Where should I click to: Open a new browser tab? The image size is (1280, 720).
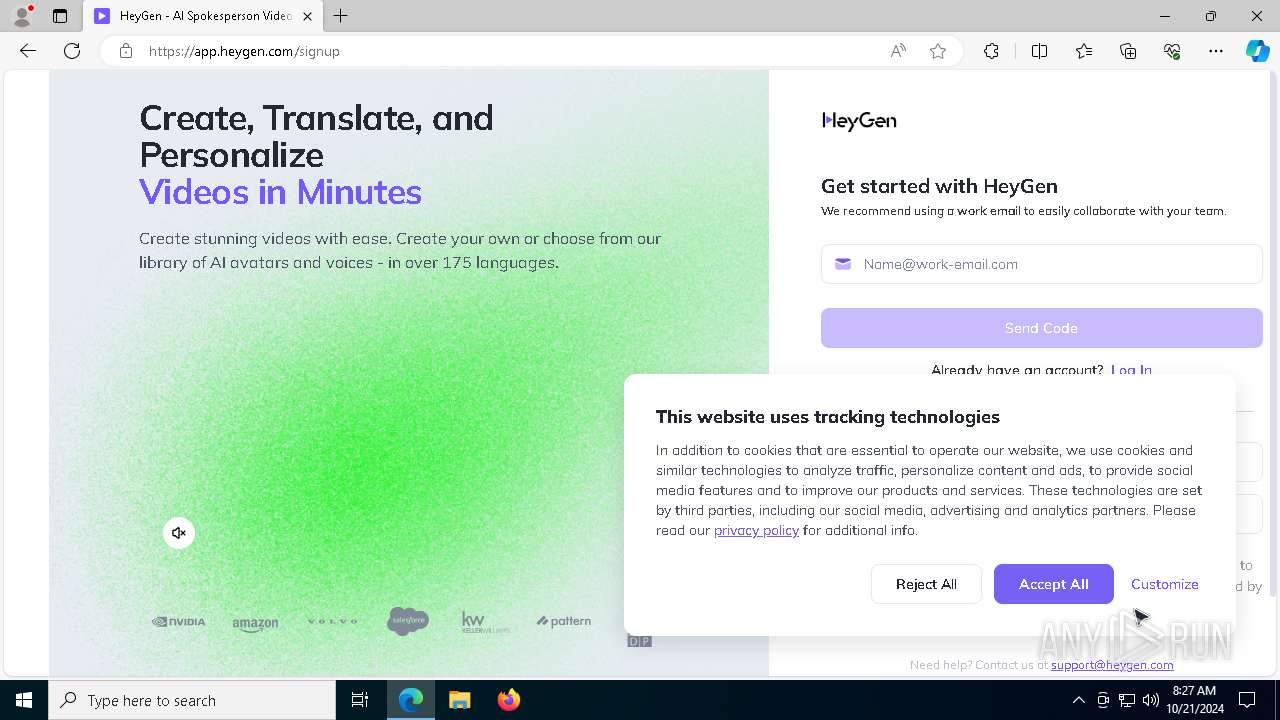(341, 16)
